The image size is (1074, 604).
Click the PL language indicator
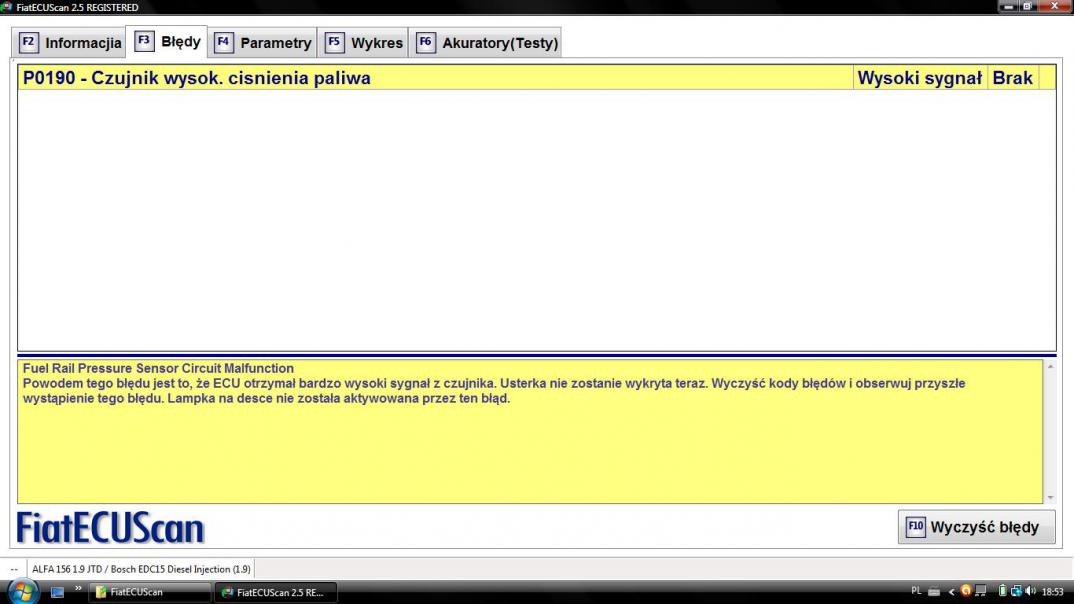916,591
